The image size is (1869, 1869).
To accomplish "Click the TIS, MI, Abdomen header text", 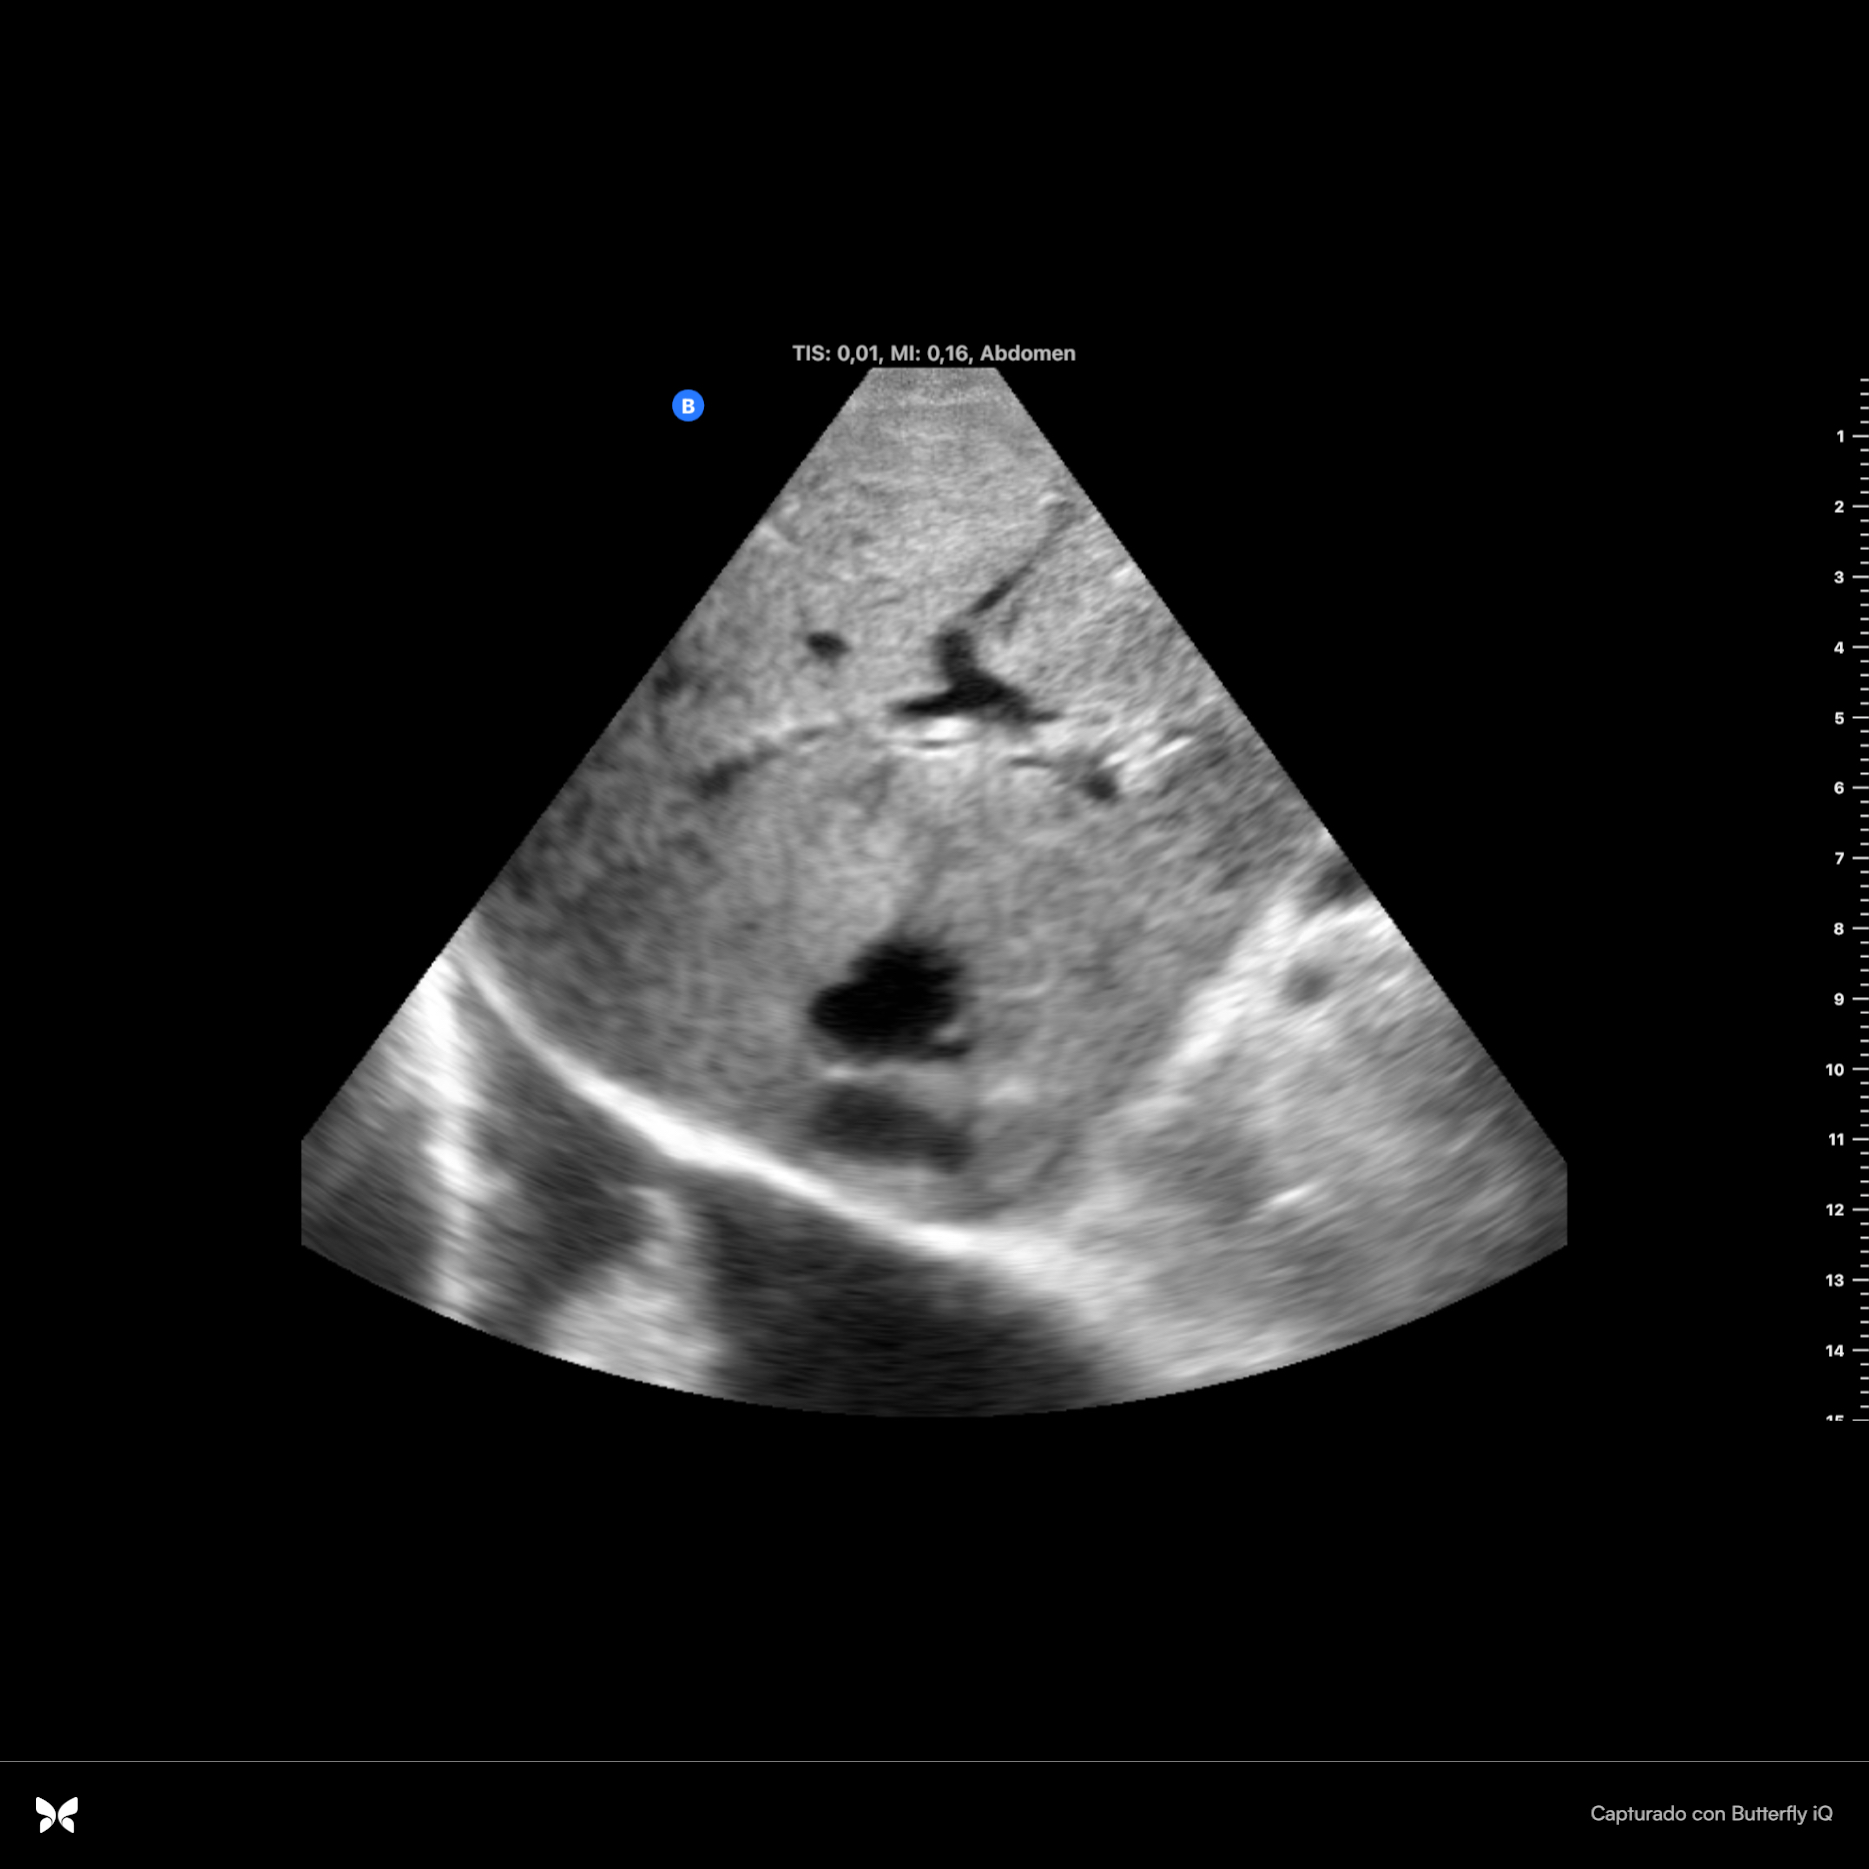I will [x=933, y=353].
